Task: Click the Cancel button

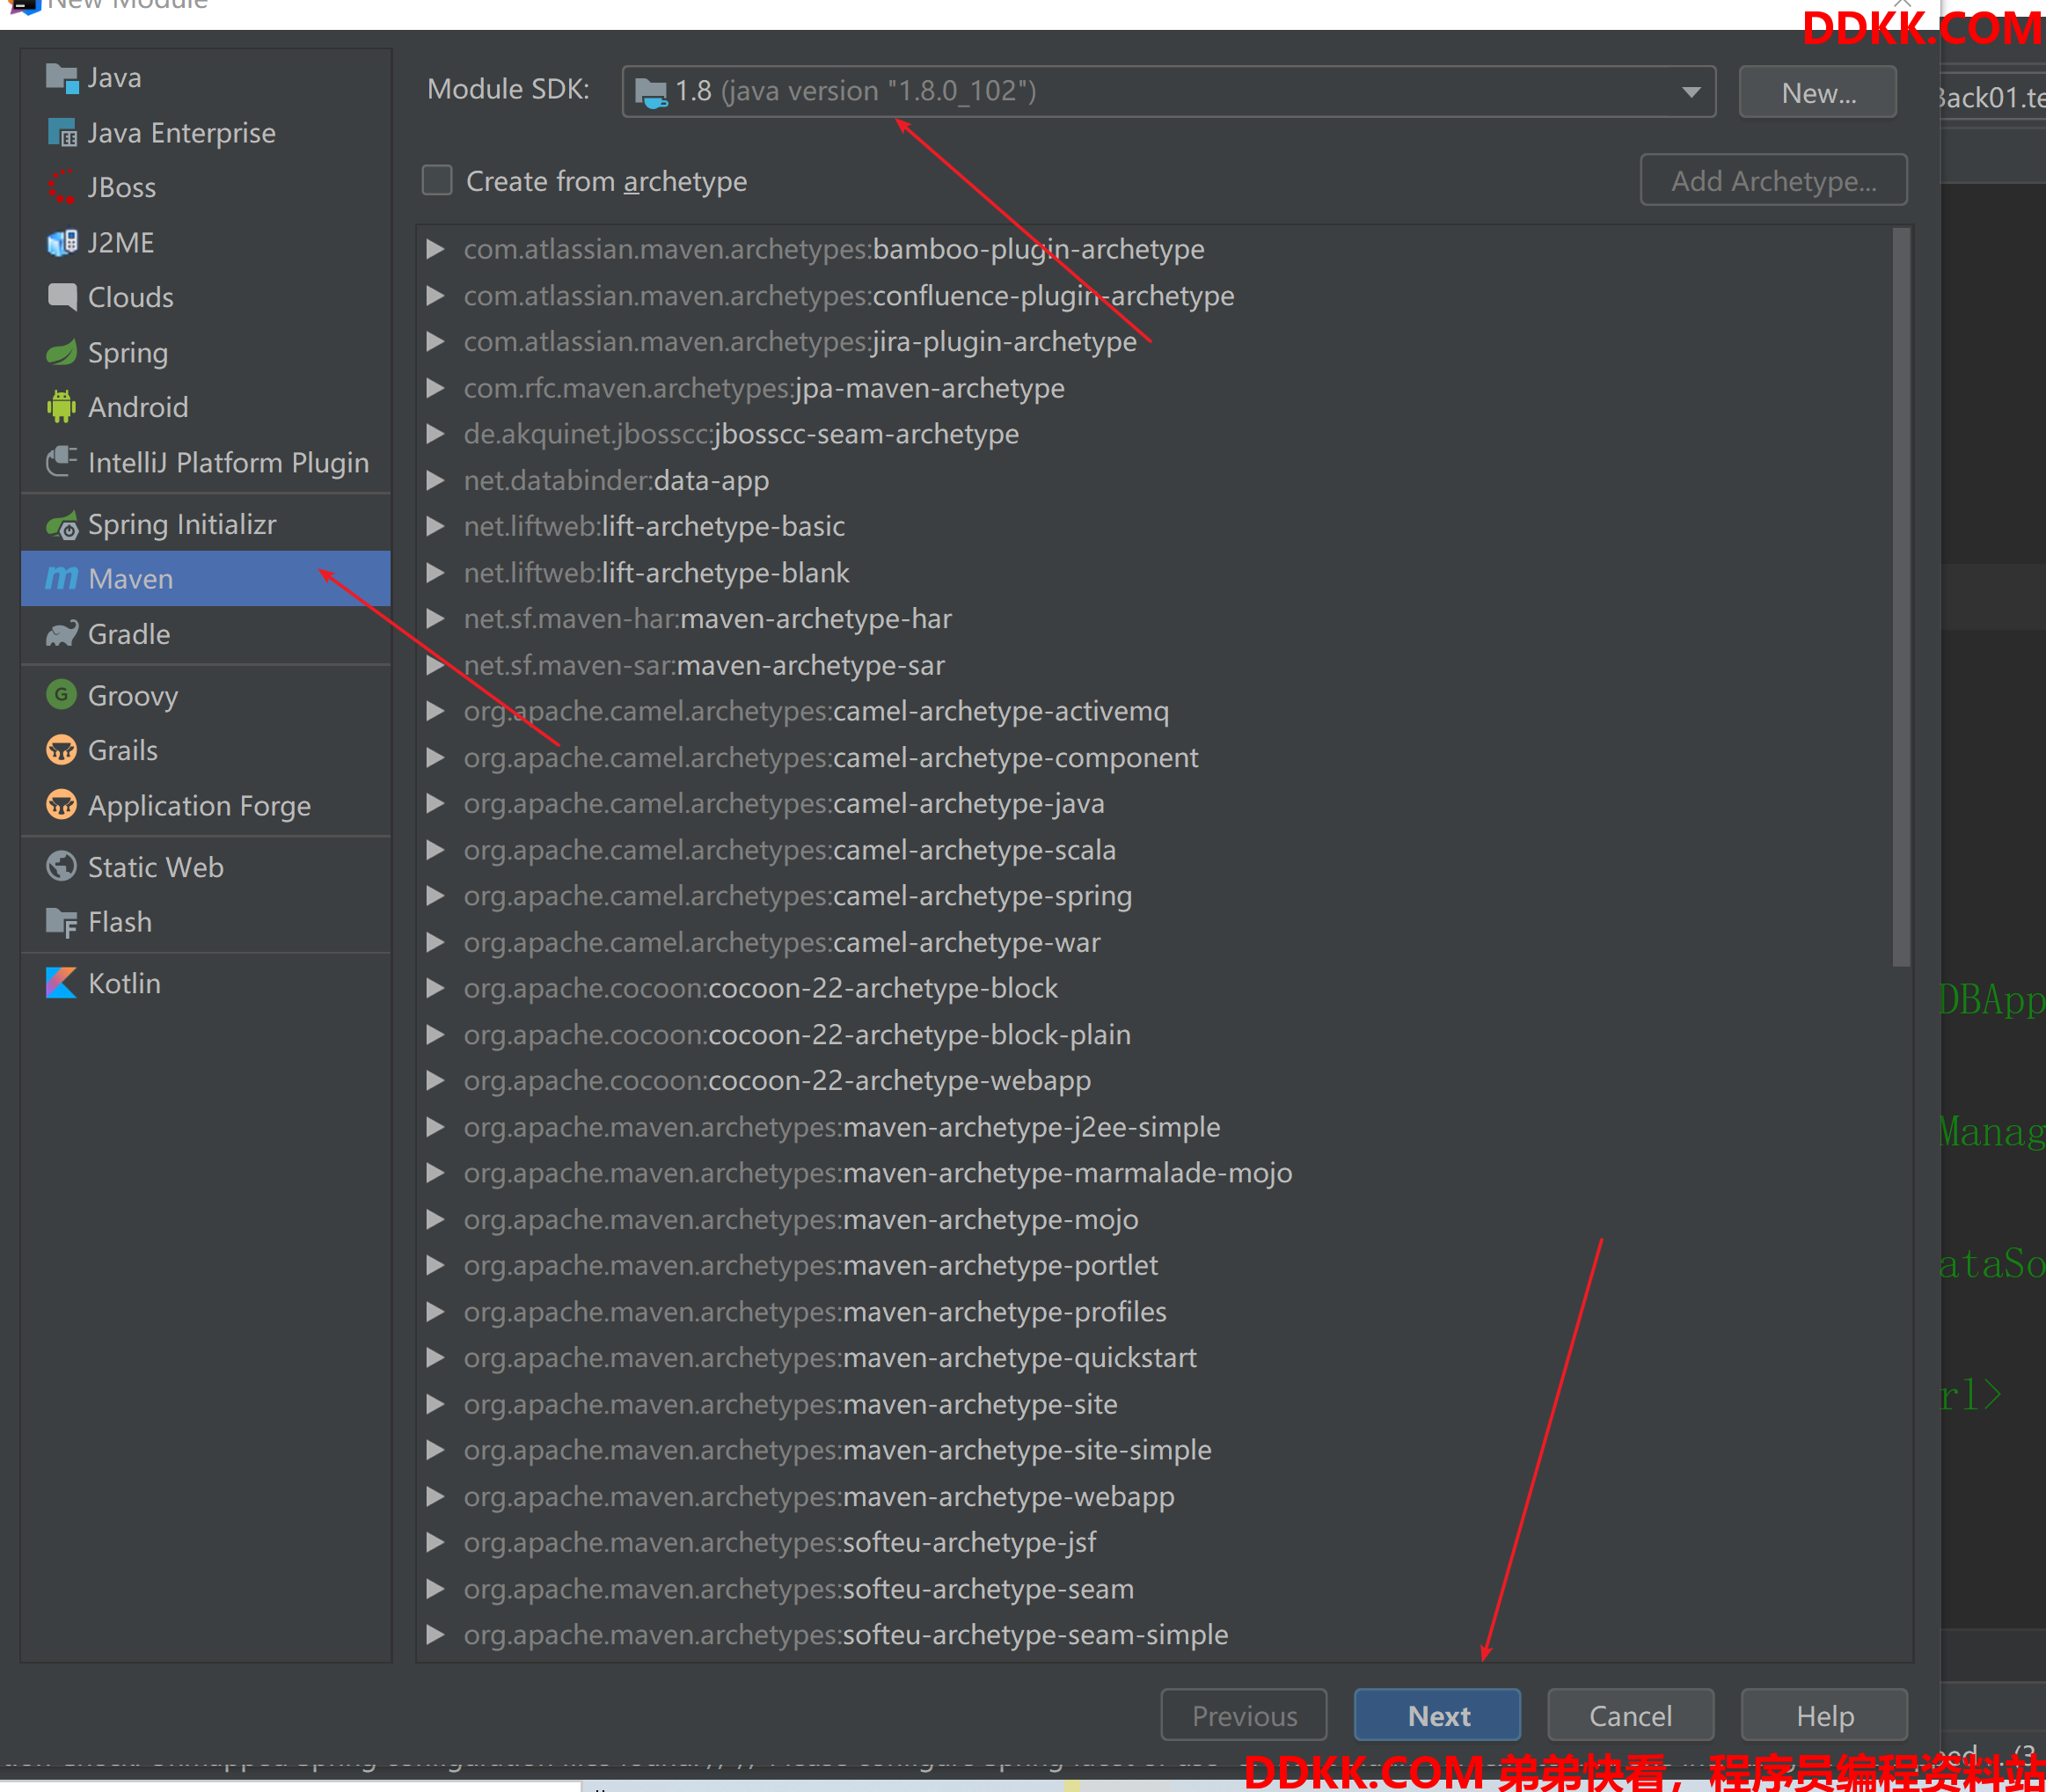Action: pyautogui.click(x=1631, y=1716)
